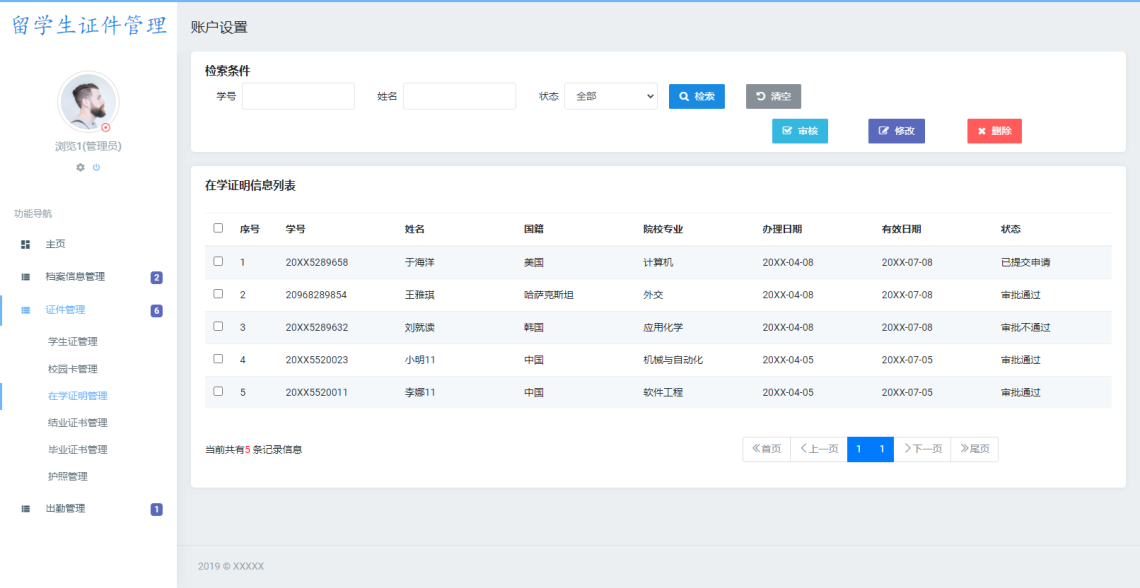Image resolution: width=1140 pixels, height=588 pixels.
Task: Check the checkbox for row 5, 李娜11
Action: pos(217,392)
